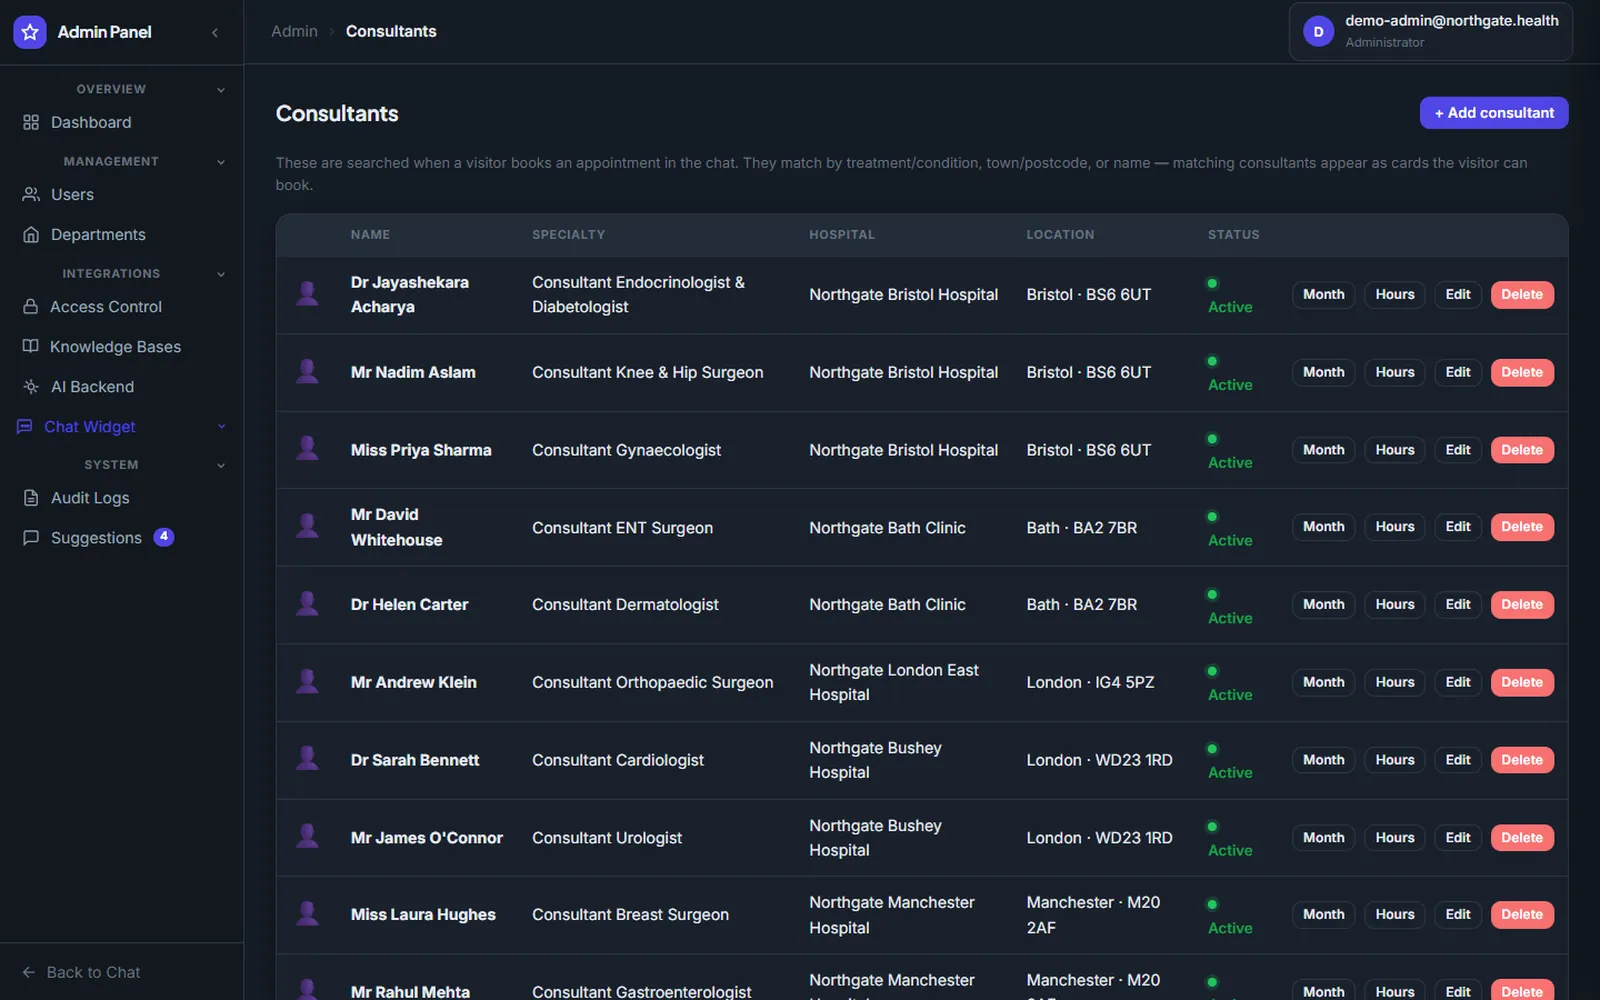
Task: Click the London · IG4 5PZ location
Action: click(1090, 682)
